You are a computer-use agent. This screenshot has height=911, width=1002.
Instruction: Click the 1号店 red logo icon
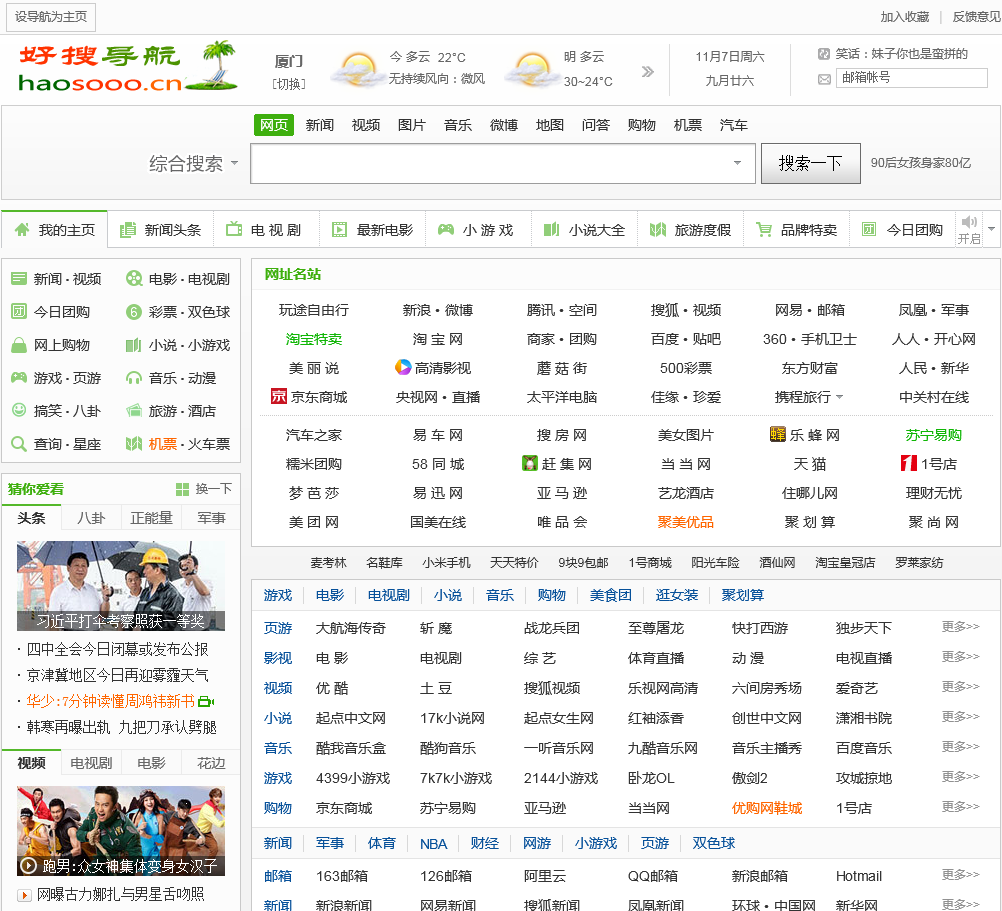[x=909, y=463]
